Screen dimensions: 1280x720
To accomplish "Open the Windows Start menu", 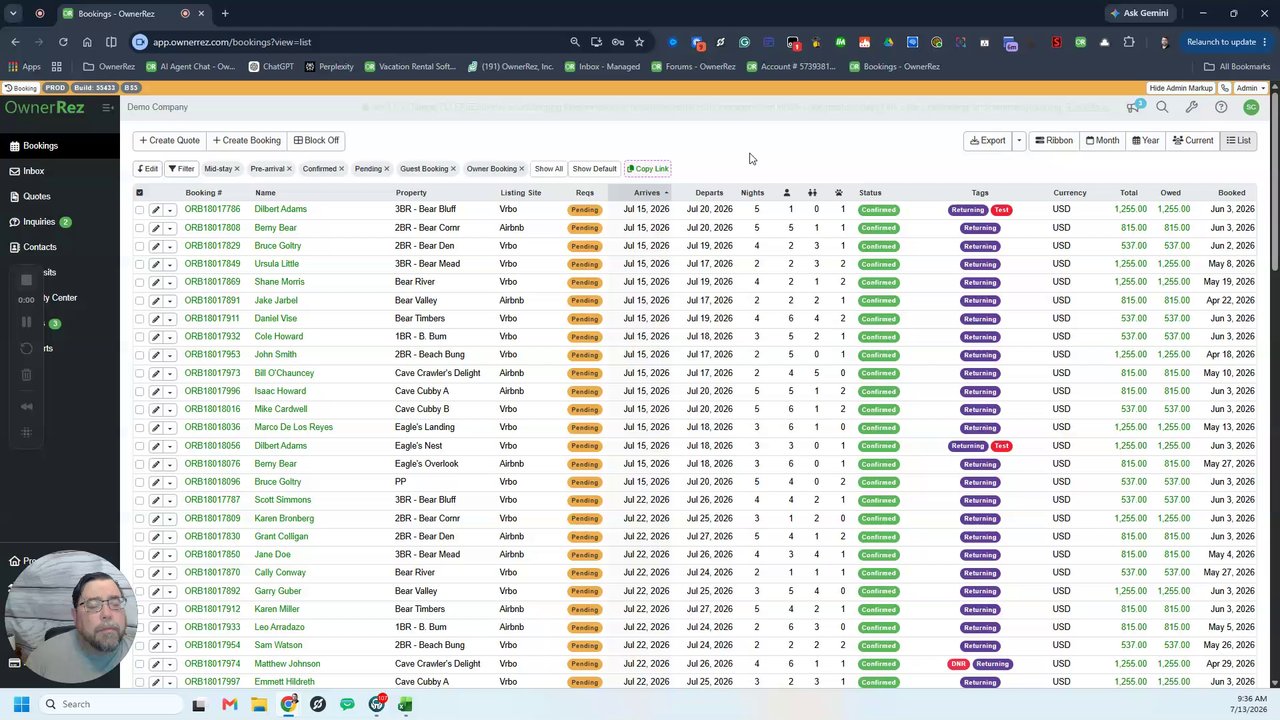I will 21,704.
